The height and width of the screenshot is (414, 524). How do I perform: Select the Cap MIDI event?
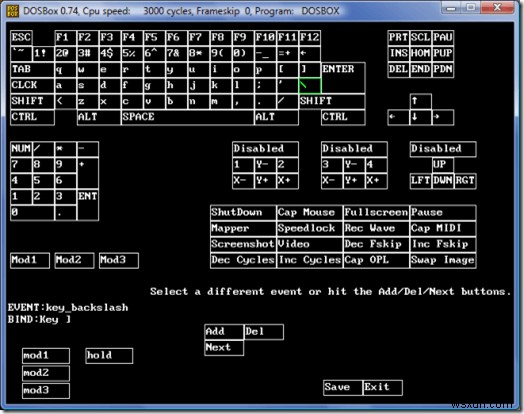coord(443,229)
